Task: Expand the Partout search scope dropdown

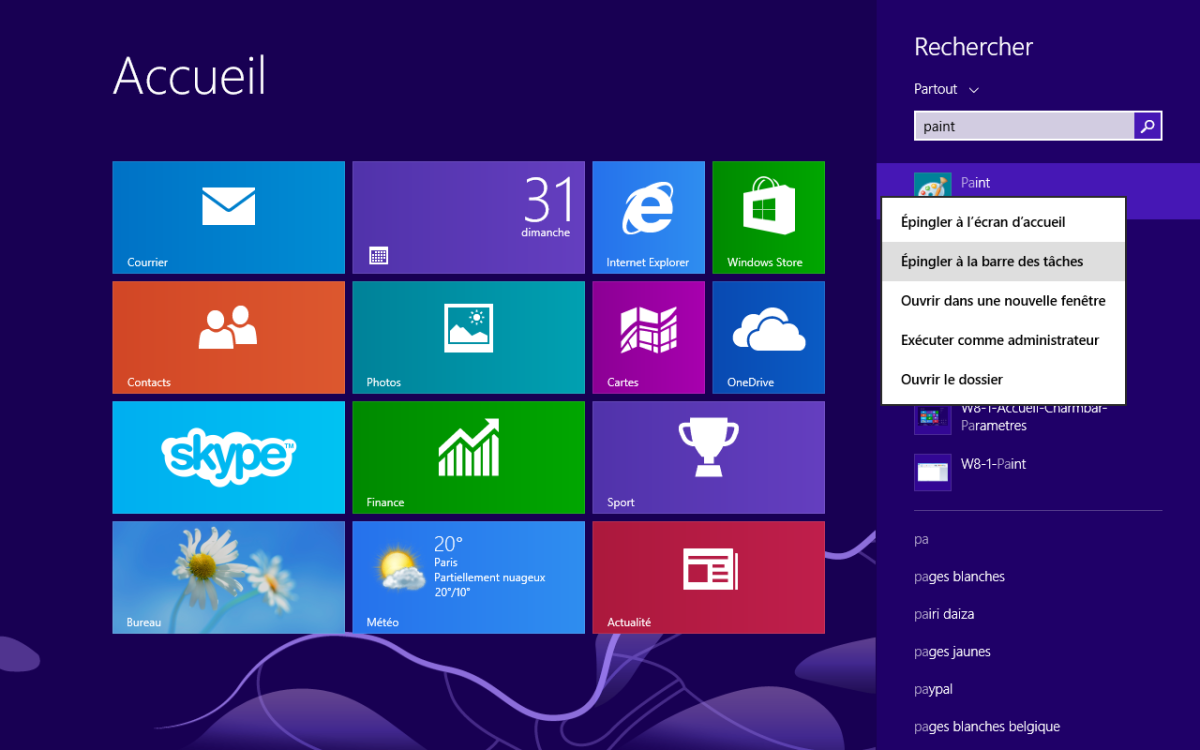Action: (x=946, y=89)
